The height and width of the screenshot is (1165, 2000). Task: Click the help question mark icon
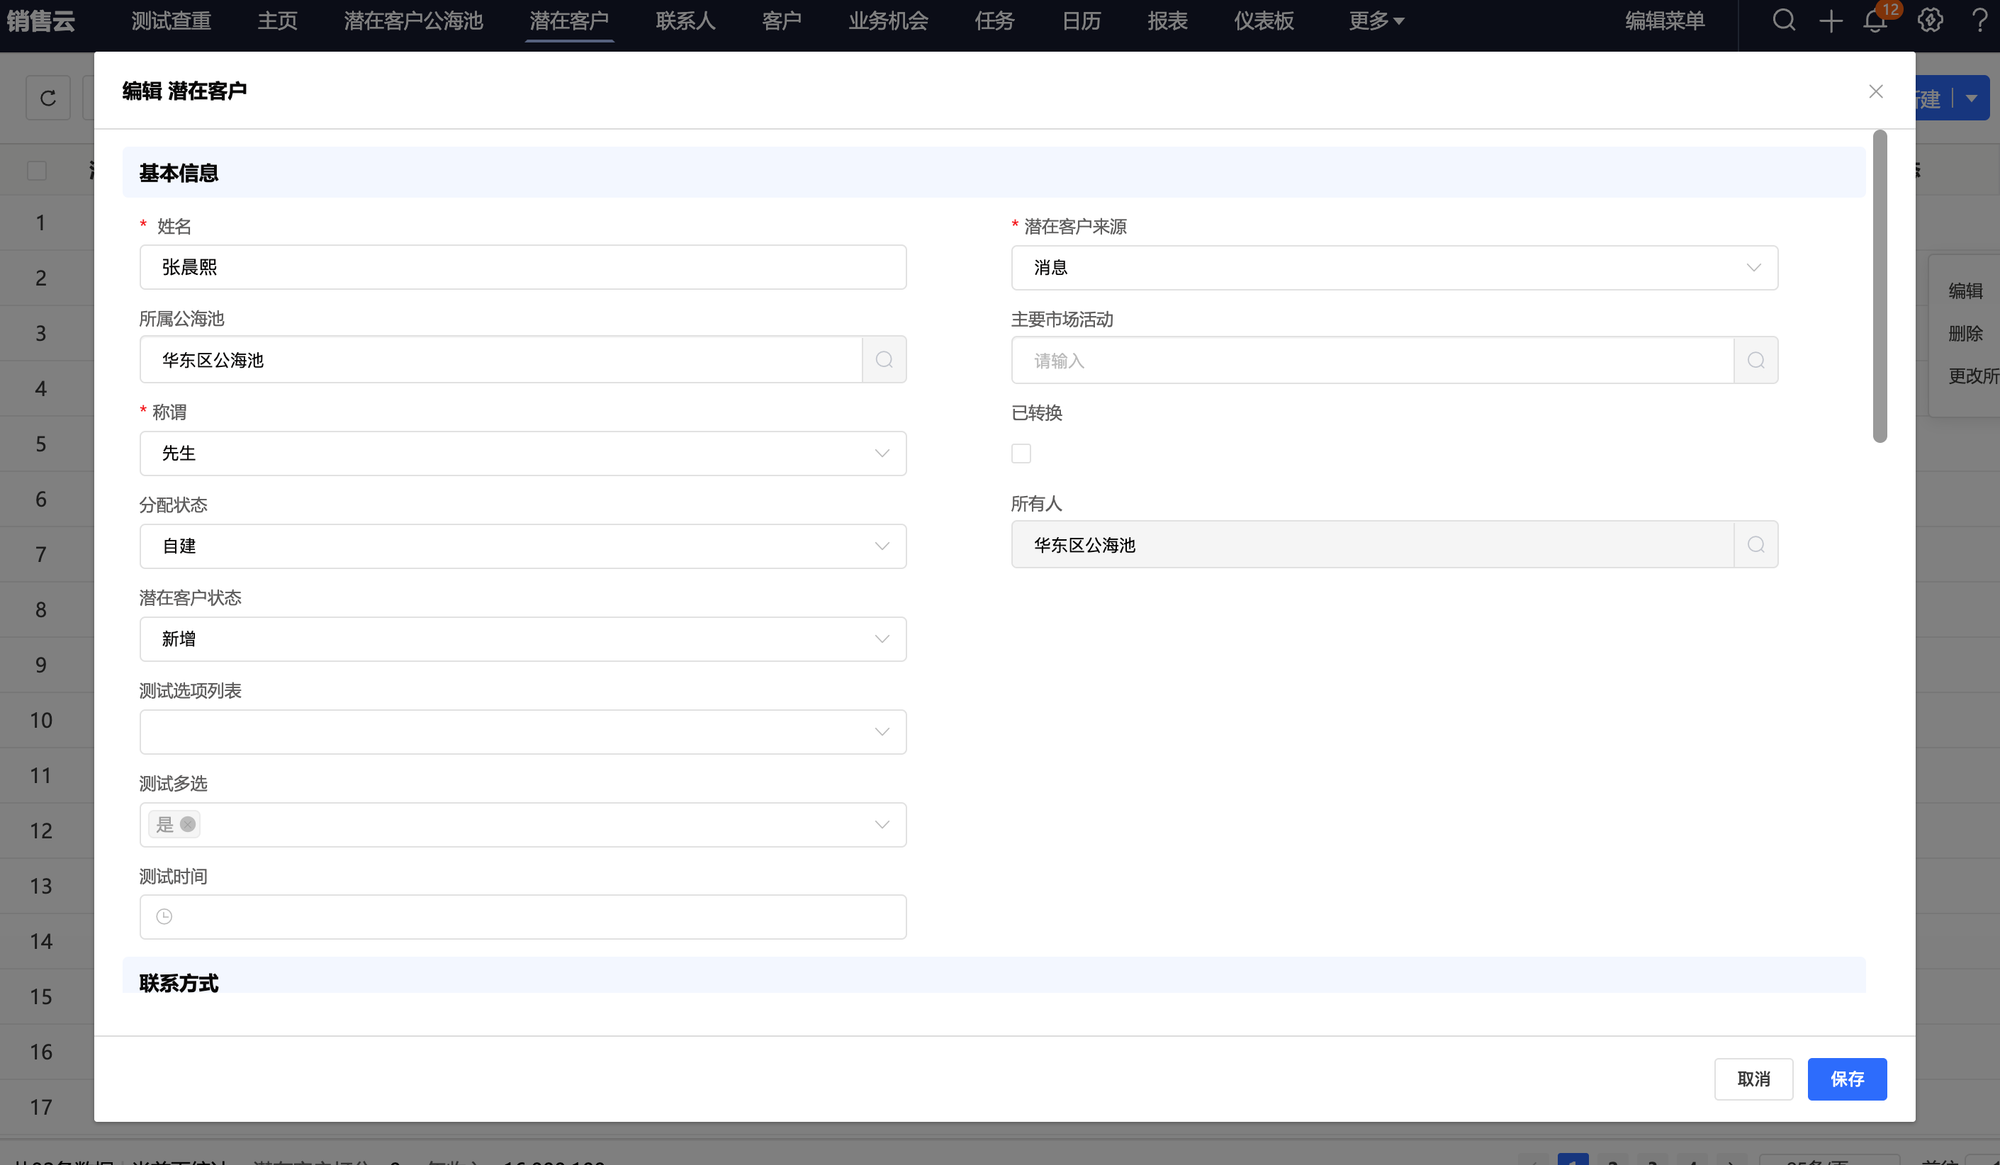[1979, 20]
